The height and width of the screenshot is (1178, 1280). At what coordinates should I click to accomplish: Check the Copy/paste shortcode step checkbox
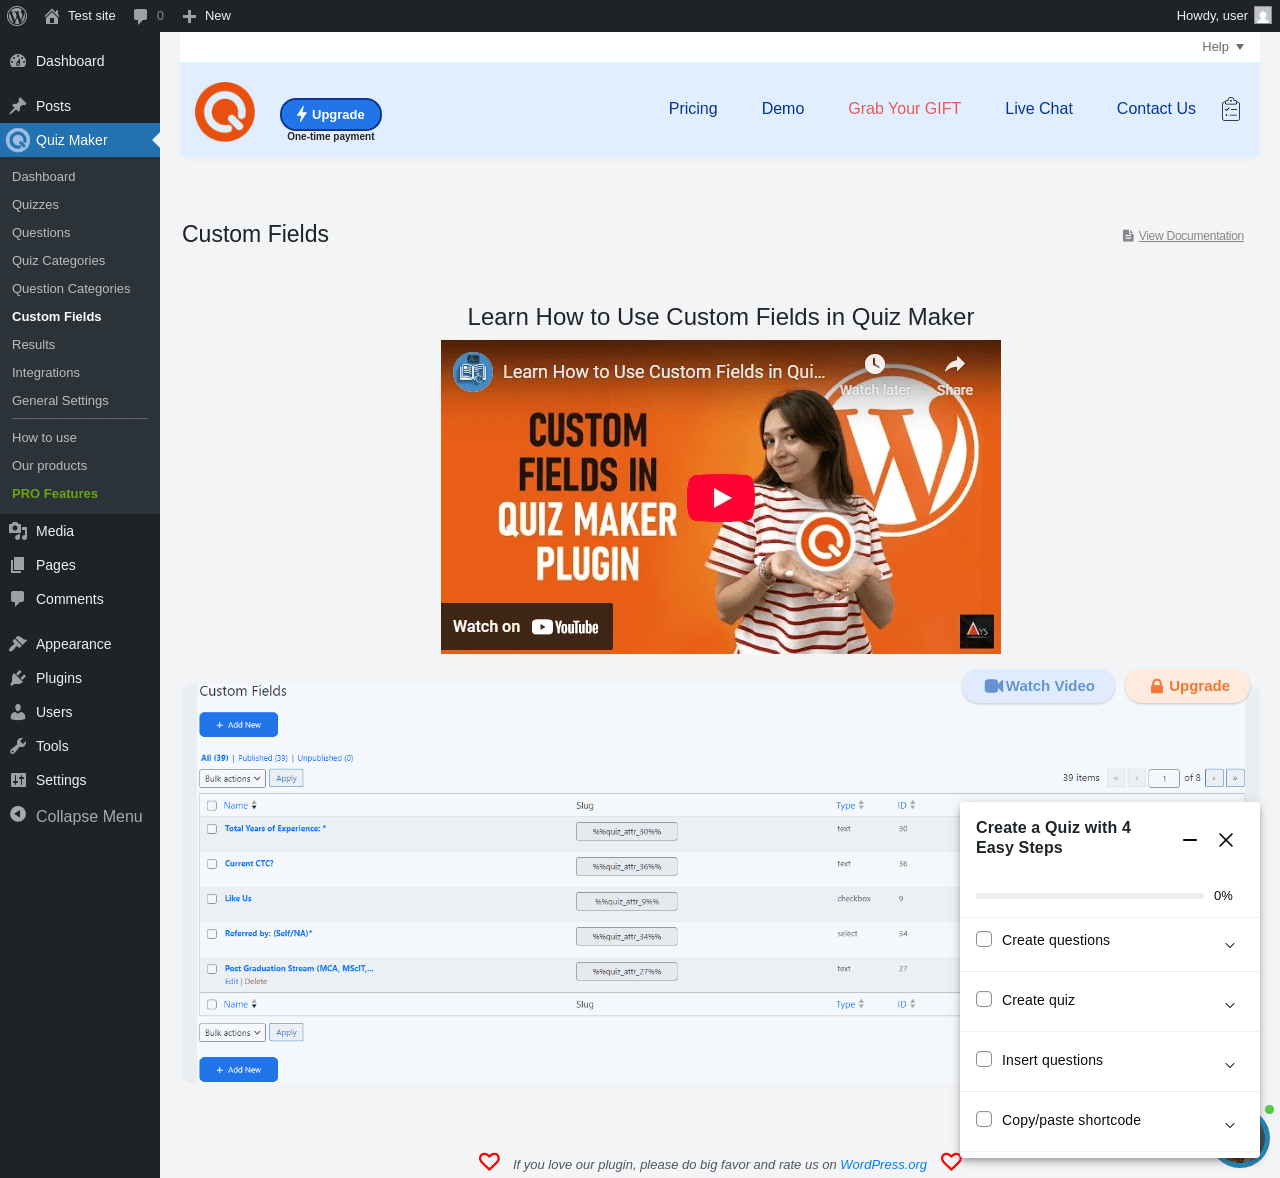(x=984, y=1119)
